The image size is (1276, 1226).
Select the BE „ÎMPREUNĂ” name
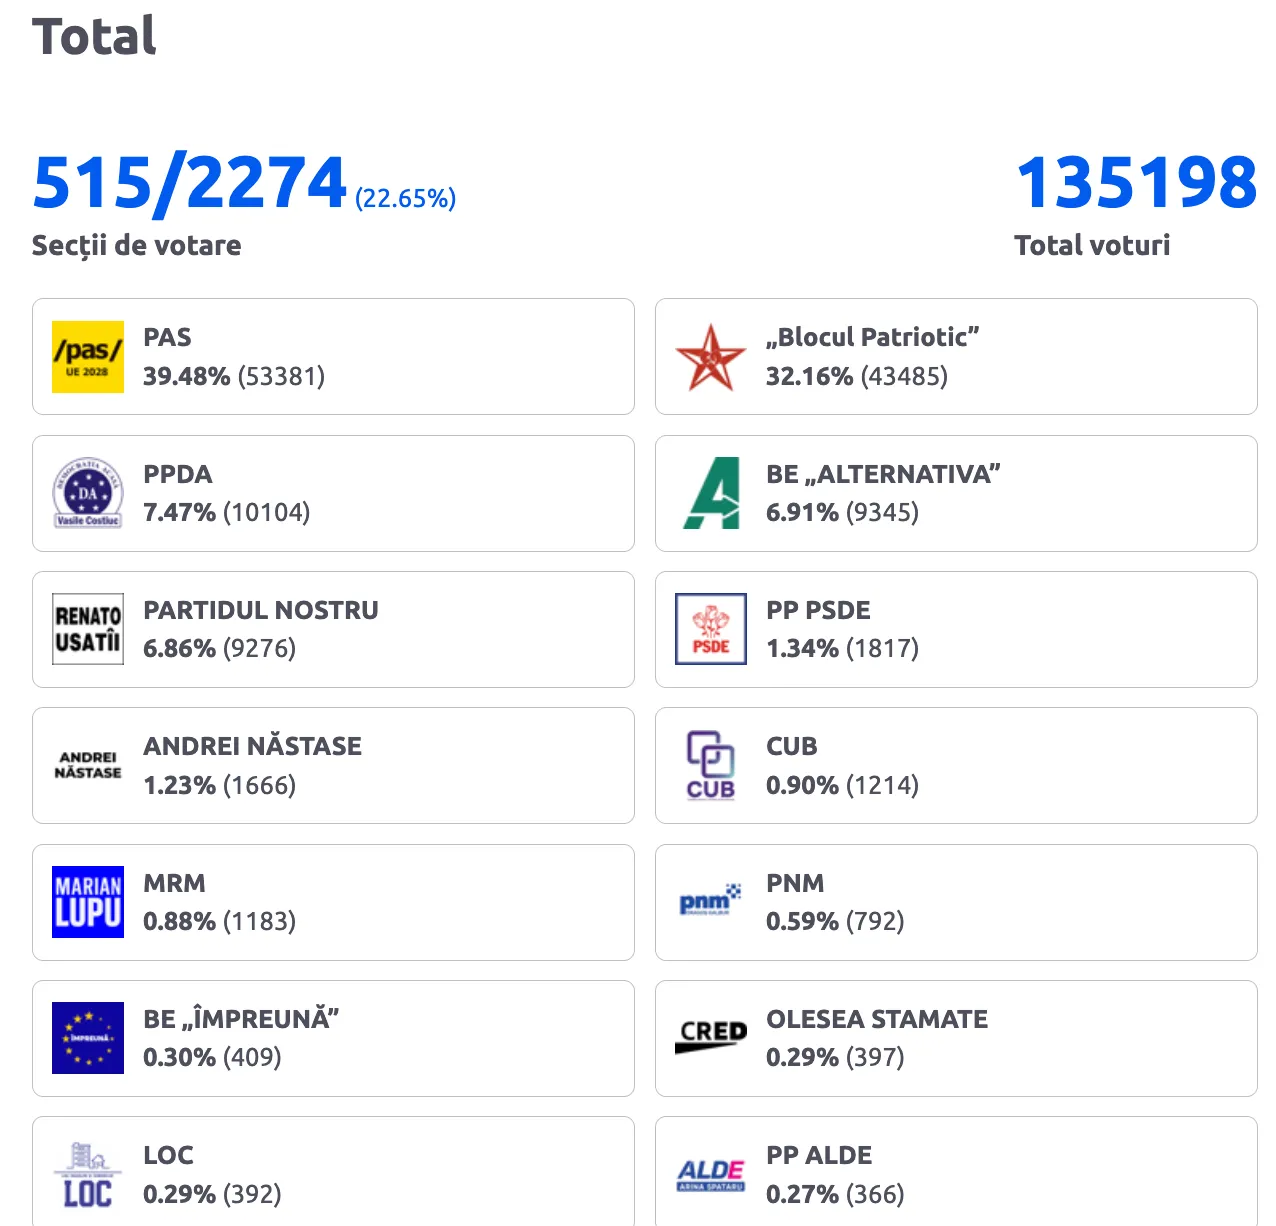[242, 1019]
